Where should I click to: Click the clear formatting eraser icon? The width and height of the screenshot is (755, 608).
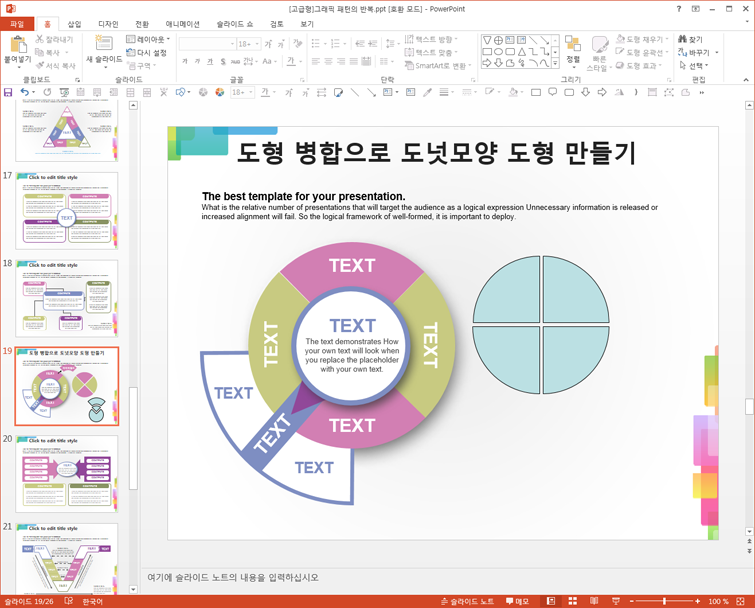[298, 44]
